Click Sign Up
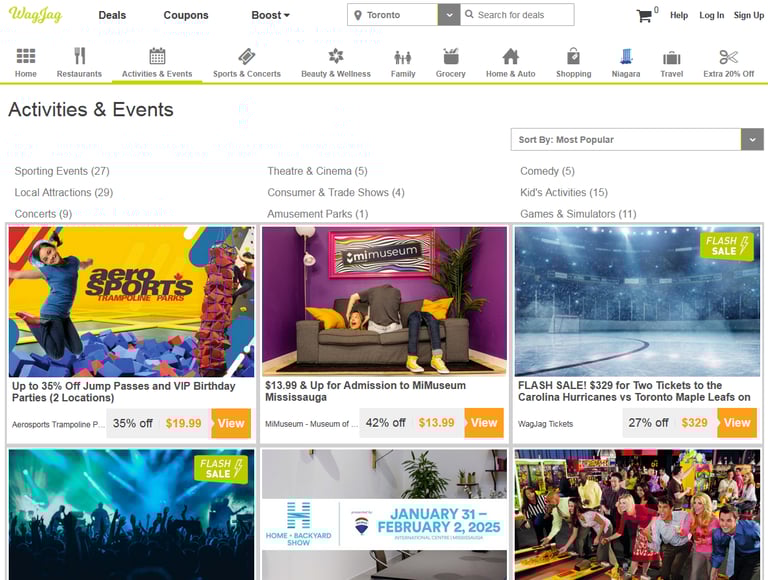This screenshot has width=768, height=580. 748,15
